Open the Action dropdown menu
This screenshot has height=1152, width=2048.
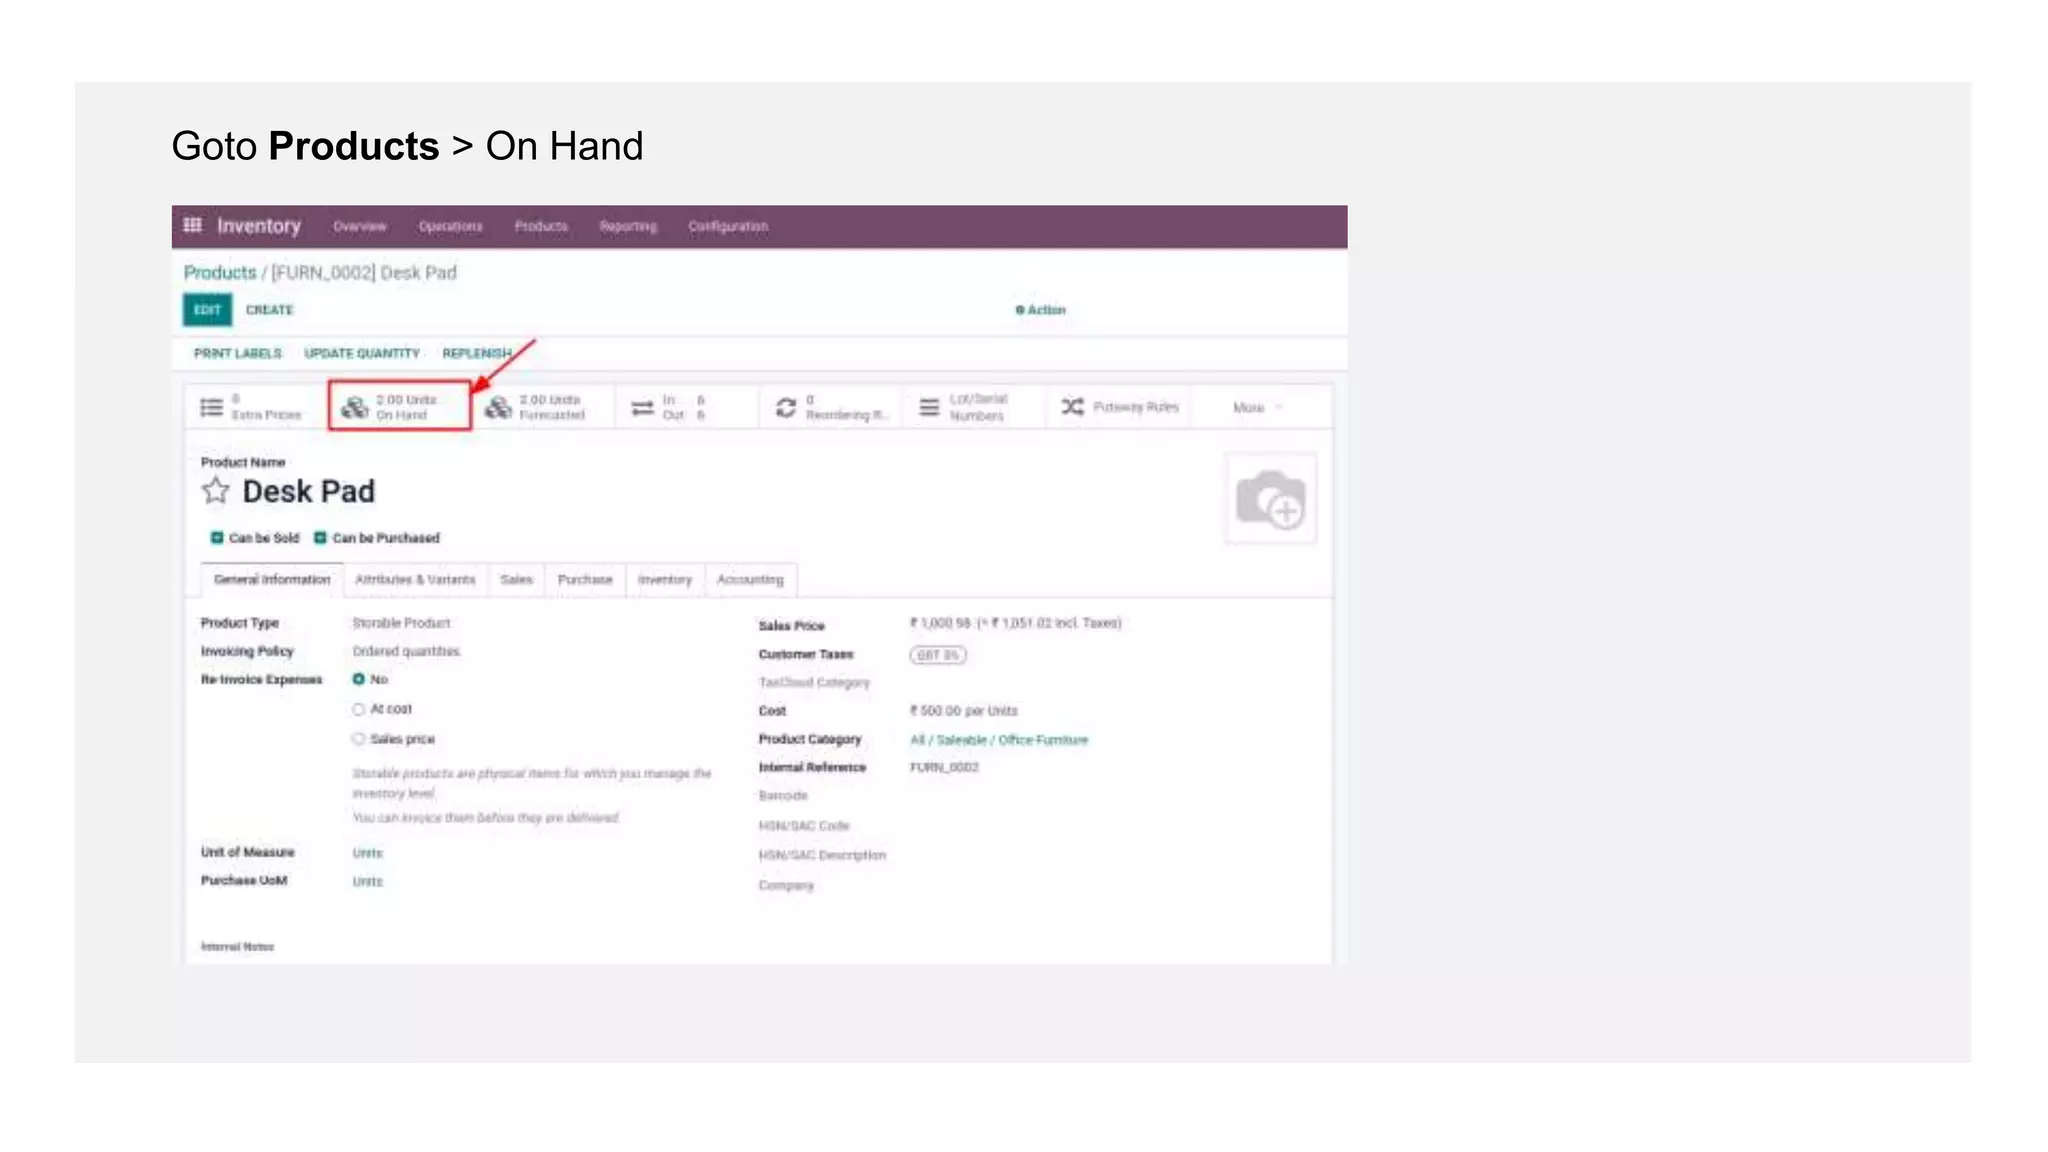coord(1041,310)
